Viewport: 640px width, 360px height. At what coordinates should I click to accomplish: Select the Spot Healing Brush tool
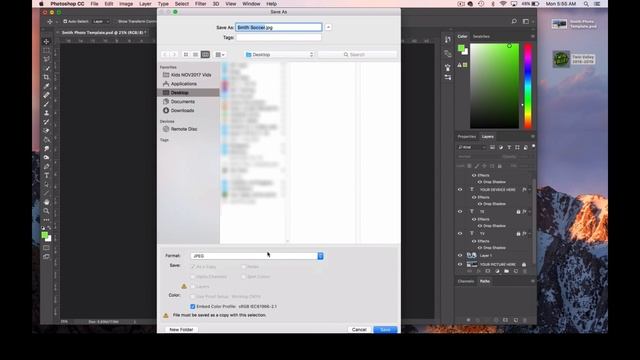46,95
